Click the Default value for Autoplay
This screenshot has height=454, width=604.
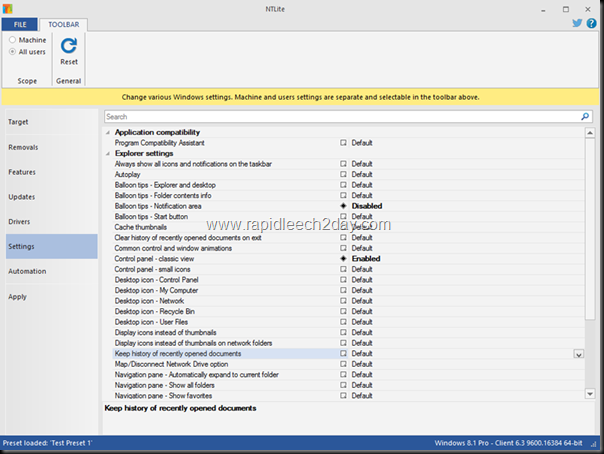click(x=362, y=174)
